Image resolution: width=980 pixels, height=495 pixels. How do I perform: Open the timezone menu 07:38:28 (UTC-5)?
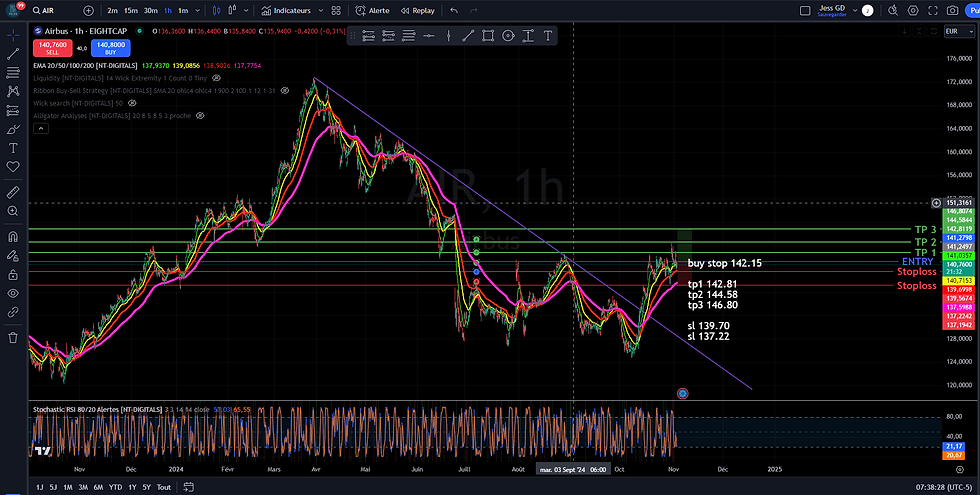pos(945,487)
